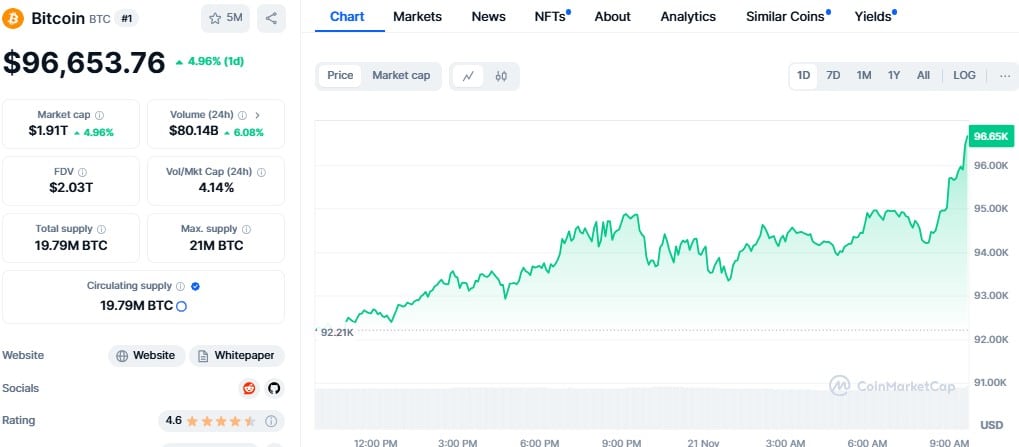Expand Volume (24h) details chevron
The height and width of the screenshot is (447, 1019).
tap(257, 115)
